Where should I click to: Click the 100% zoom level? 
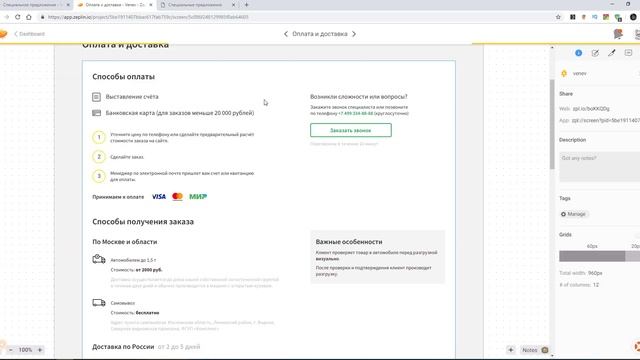[25, 350]
